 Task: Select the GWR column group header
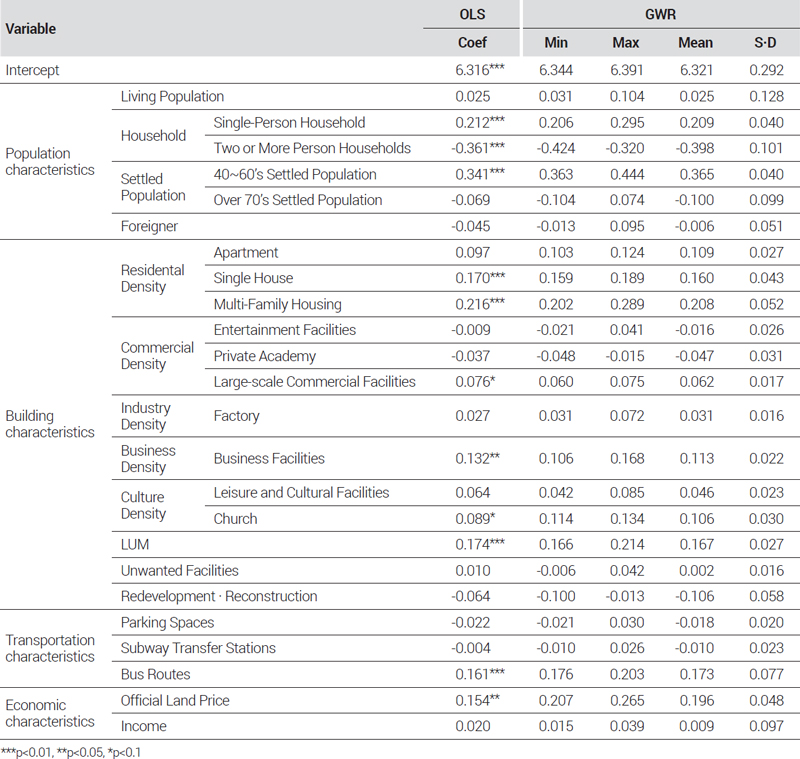(660, 15)
